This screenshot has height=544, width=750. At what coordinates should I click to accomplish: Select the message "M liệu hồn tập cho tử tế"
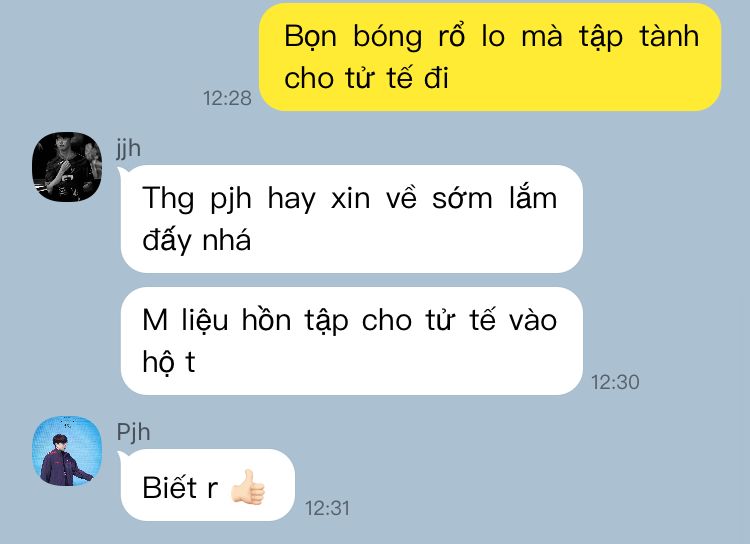[352, 341]
